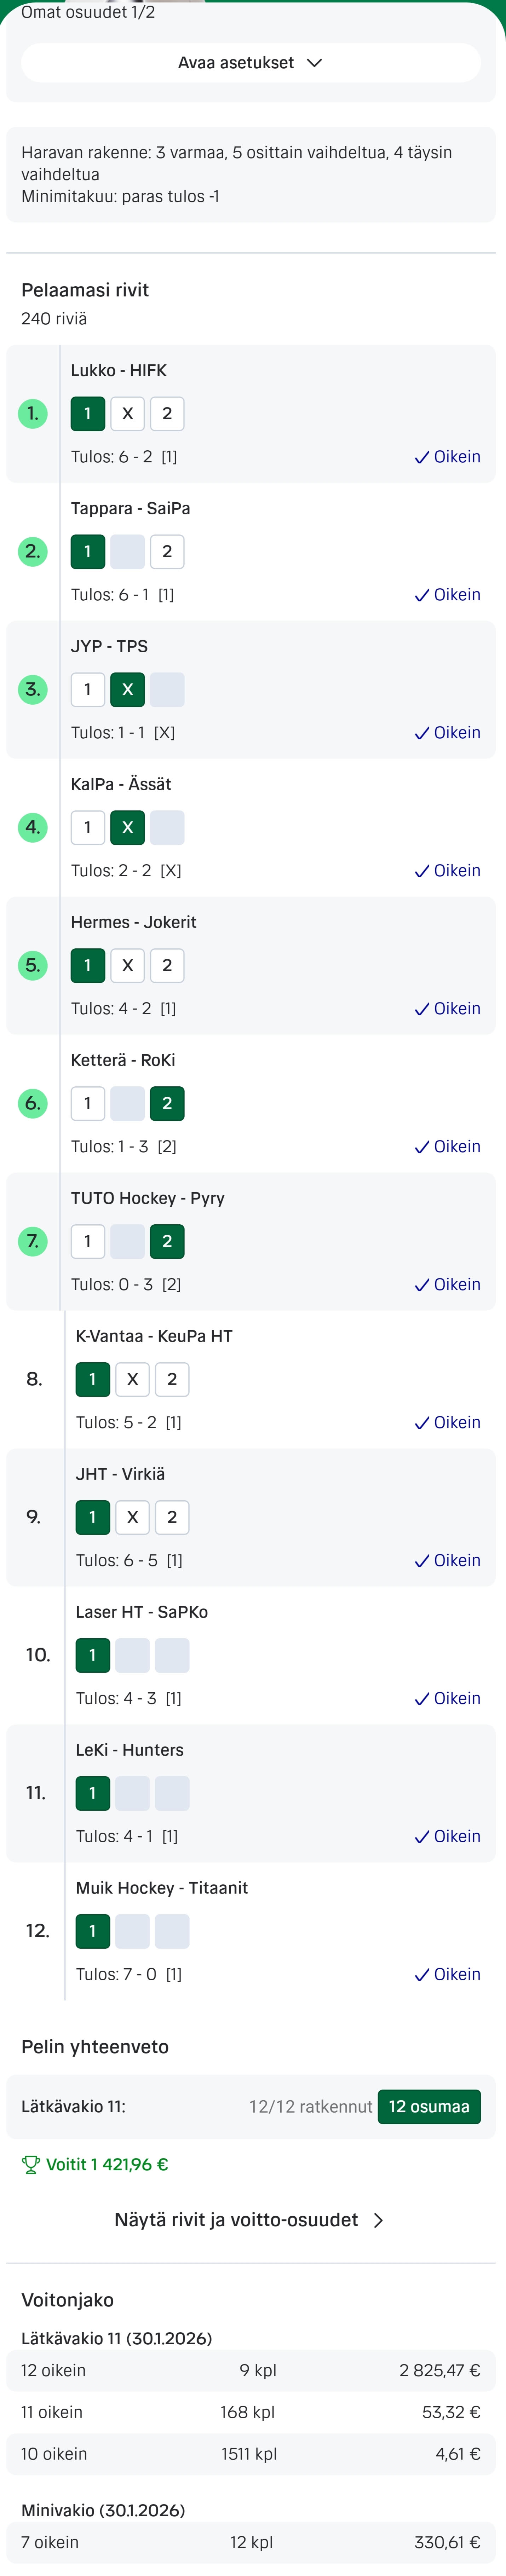
Task: Select the 12 oikein payout row
Action: [250, 2371]
